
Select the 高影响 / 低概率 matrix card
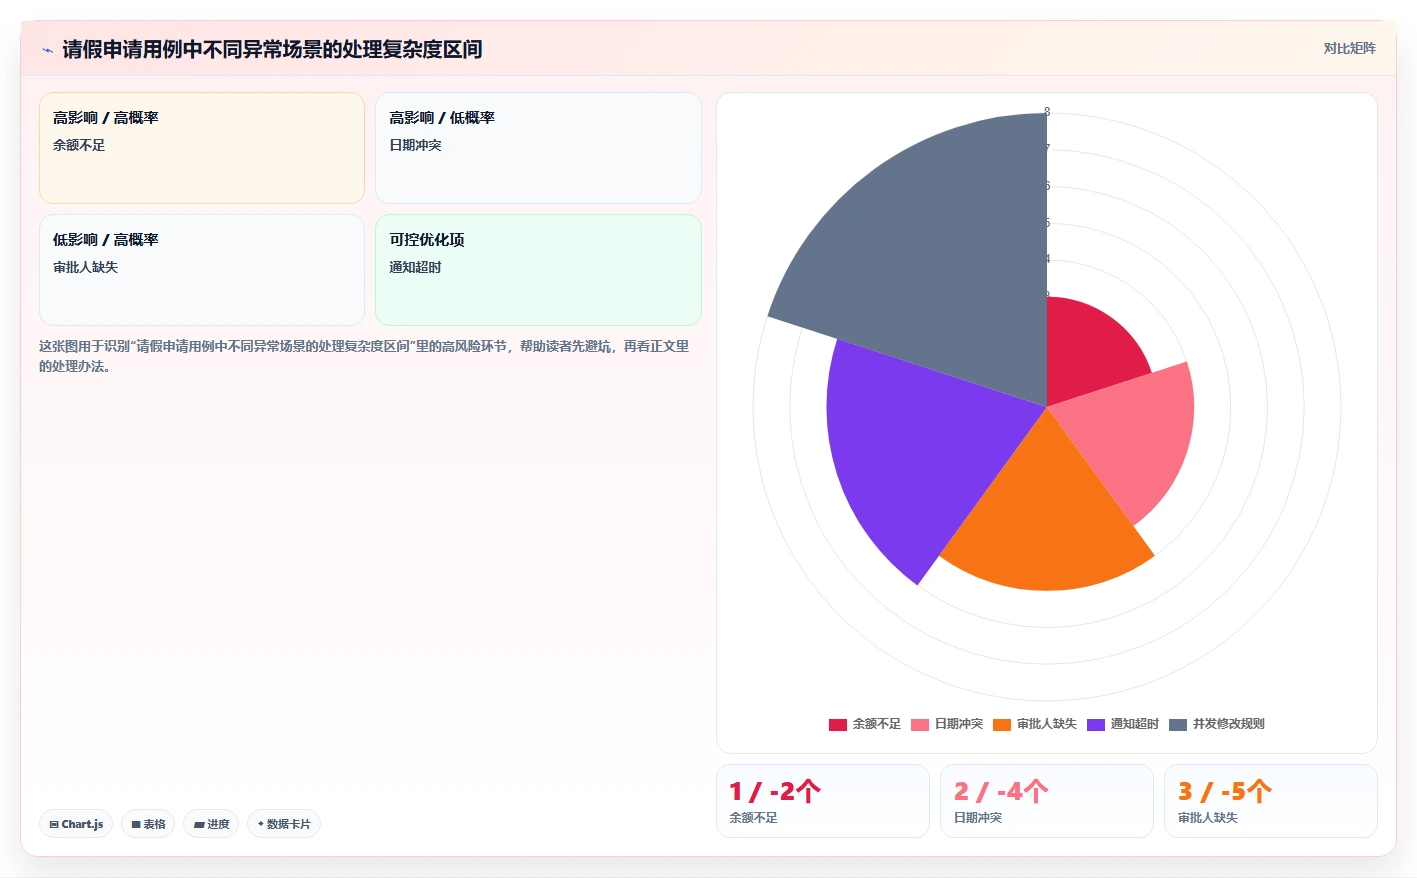(x=538, y=148)
